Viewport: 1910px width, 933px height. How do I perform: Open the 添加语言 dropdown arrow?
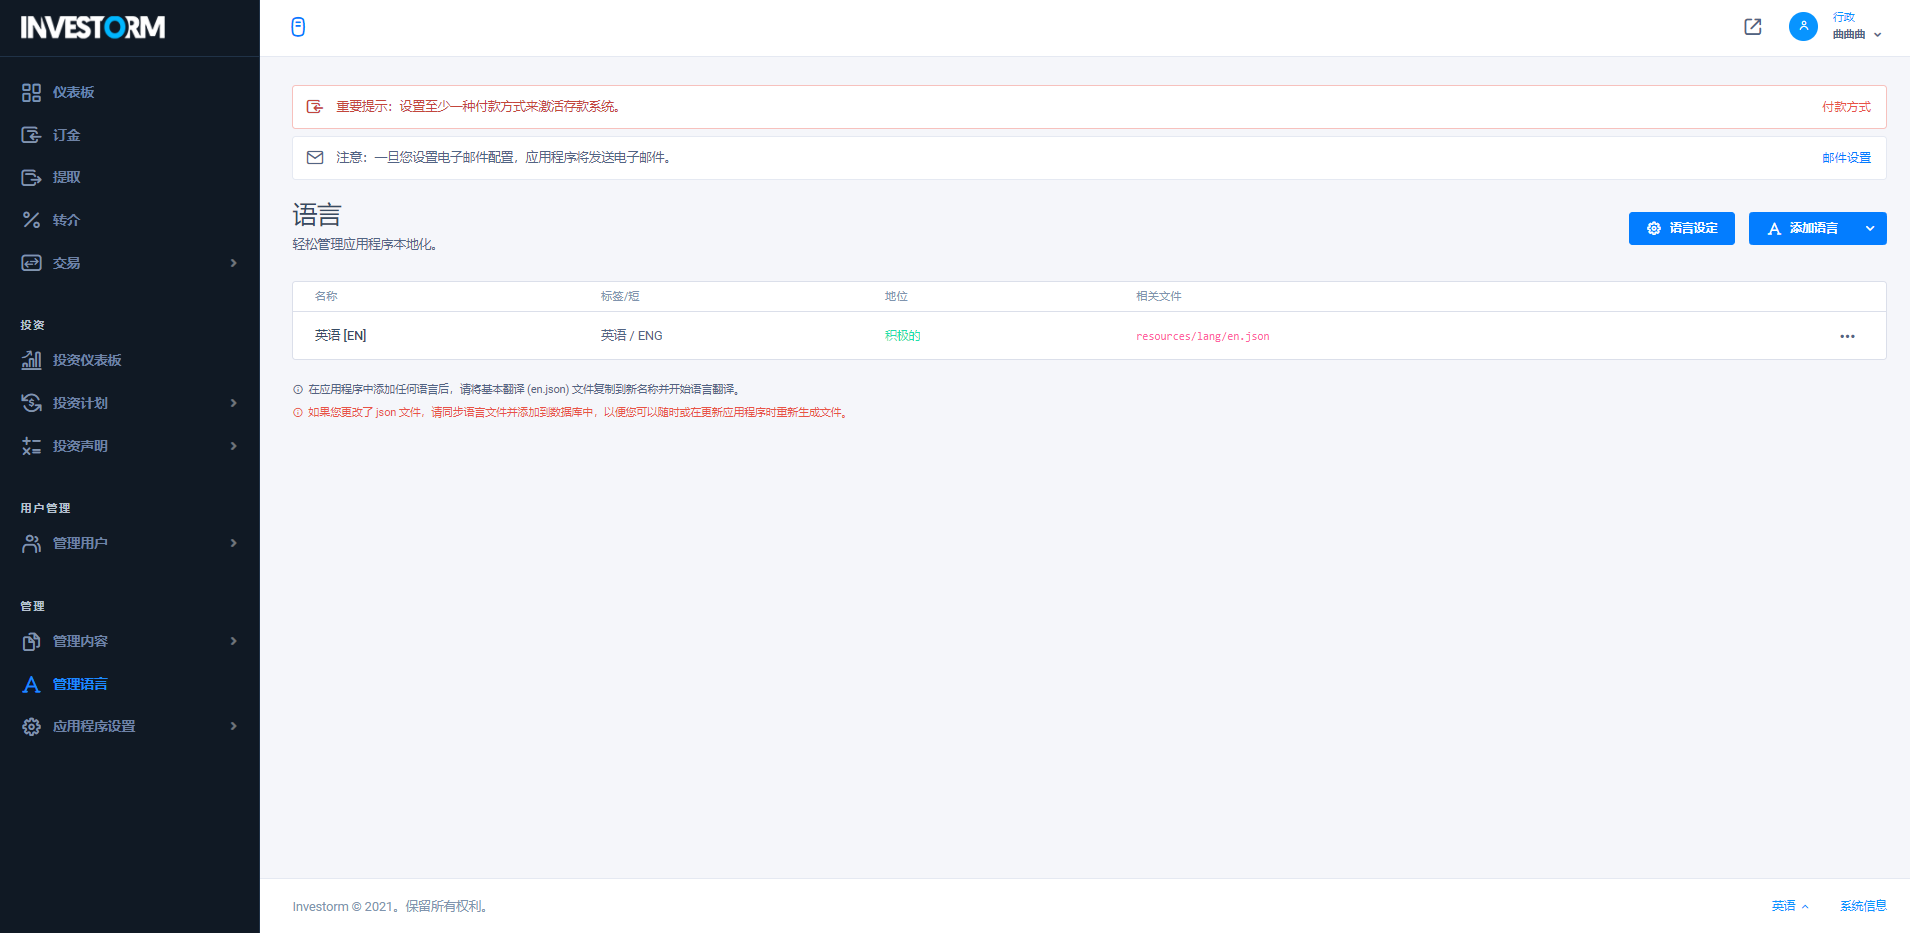(x=1869, y=229)
